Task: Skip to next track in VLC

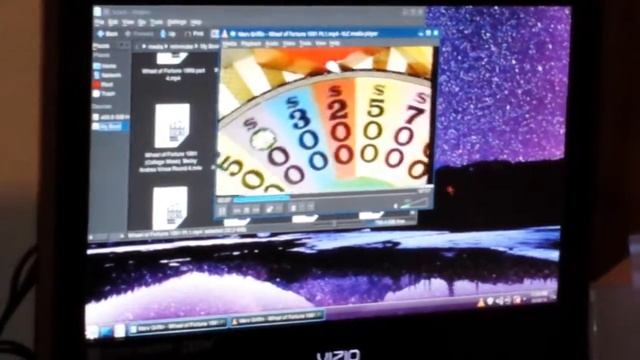Action: 256,210
